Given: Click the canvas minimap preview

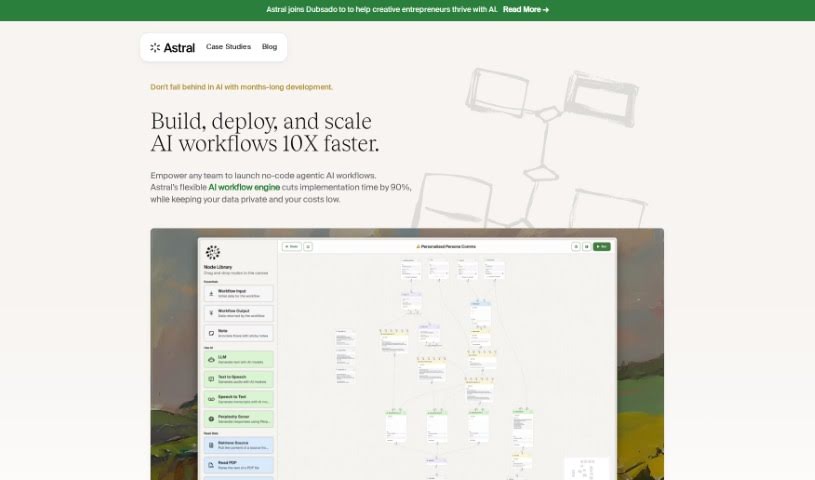Looking at the screenshot, I should click(586, 468).
